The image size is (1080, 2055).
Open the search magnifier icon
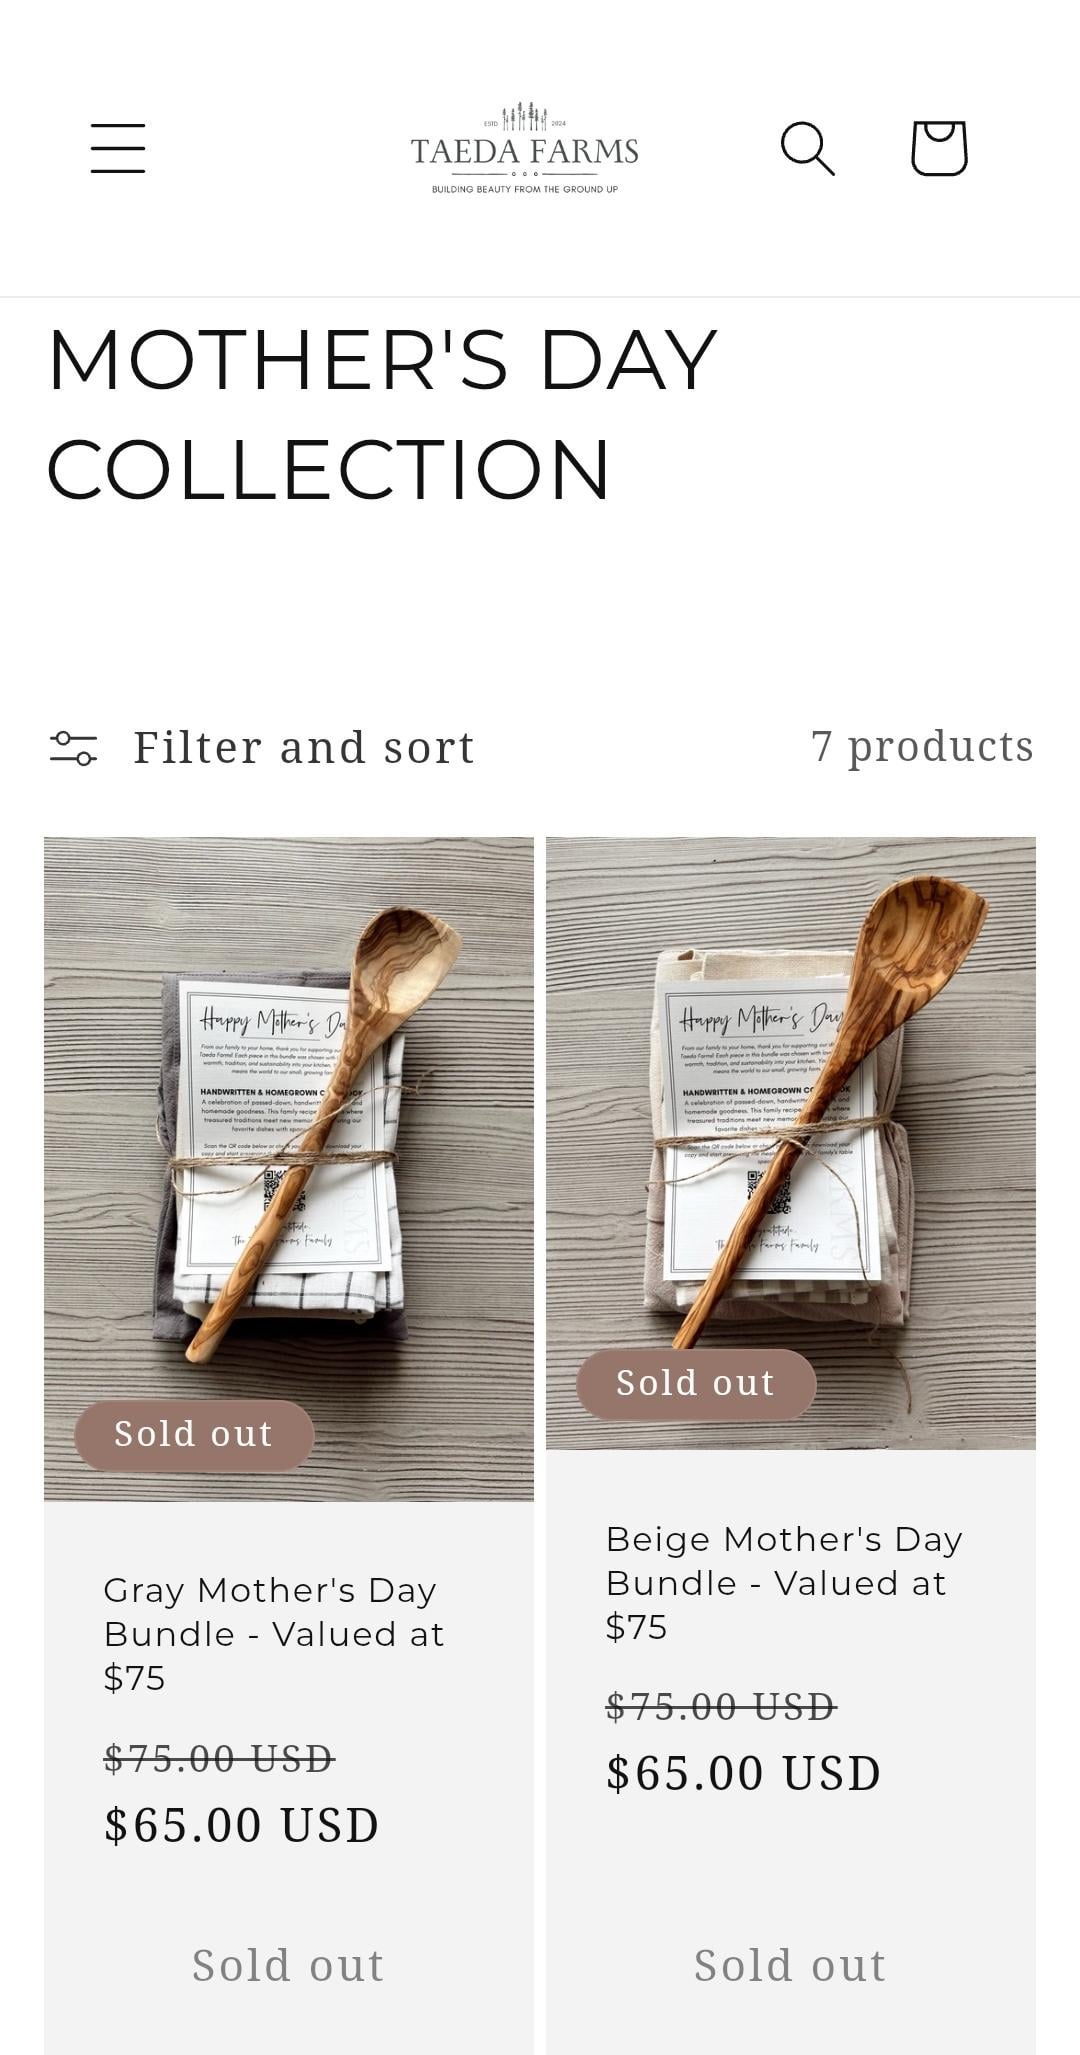click(807, 148)
